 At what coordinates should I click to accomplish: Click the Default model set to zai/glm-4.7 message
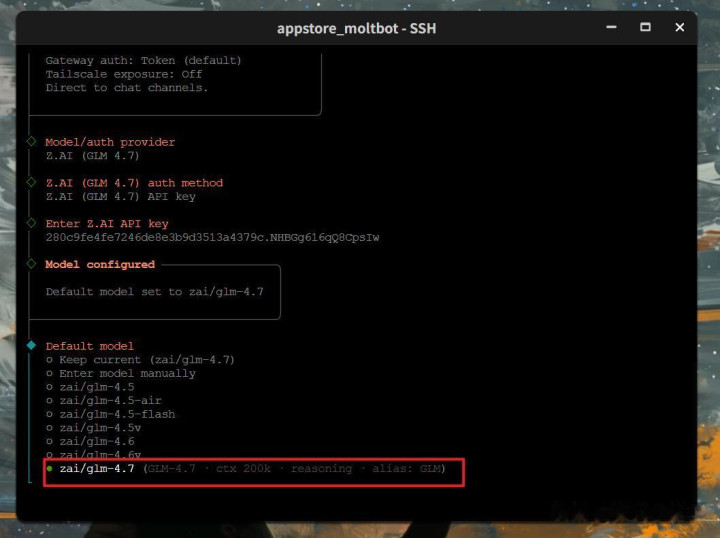pos(153,292)
